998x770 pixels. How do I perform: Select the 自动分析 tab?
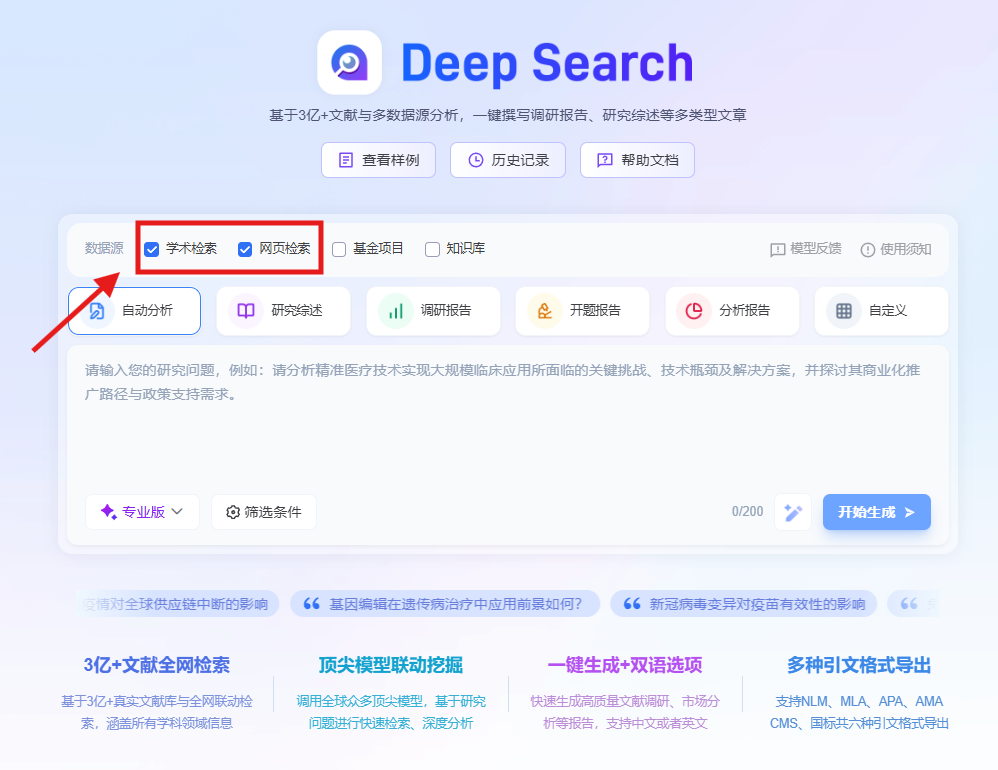pyautogui.click(x=134, y=311)
